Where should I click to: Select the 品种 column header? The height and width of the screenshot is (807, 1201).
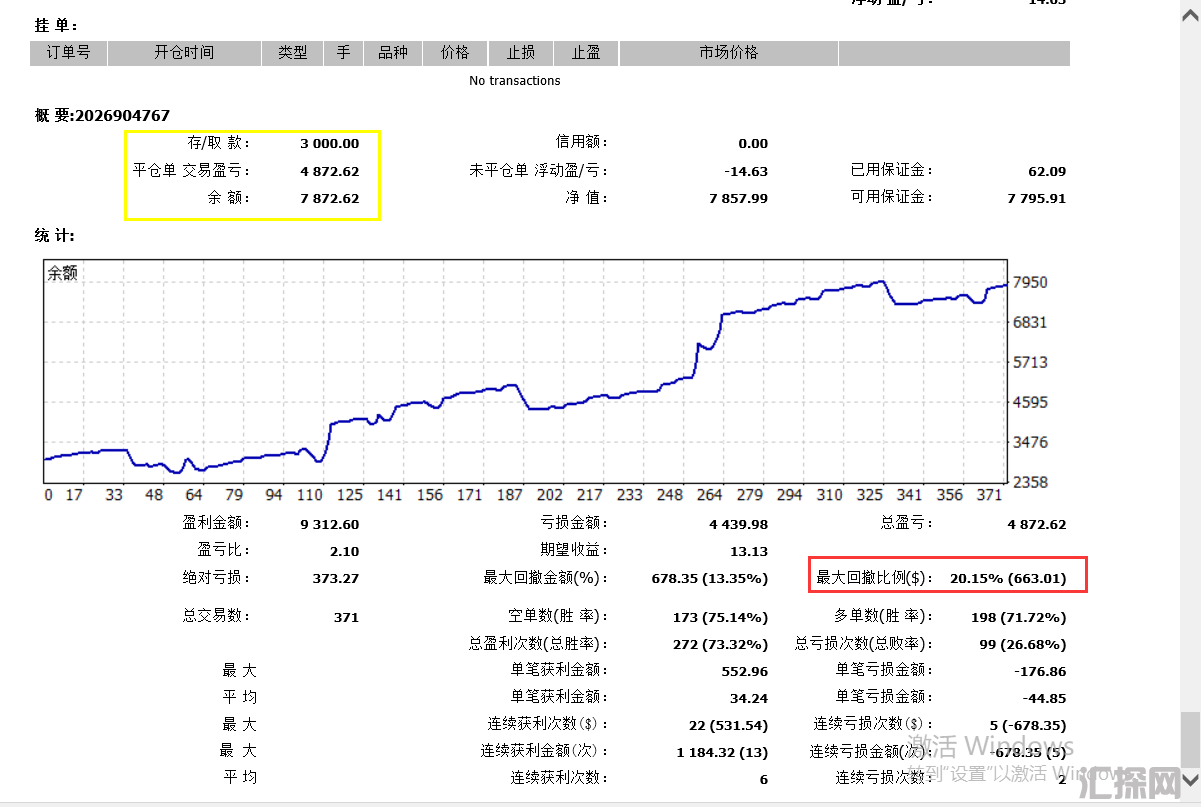coord(392,53)
